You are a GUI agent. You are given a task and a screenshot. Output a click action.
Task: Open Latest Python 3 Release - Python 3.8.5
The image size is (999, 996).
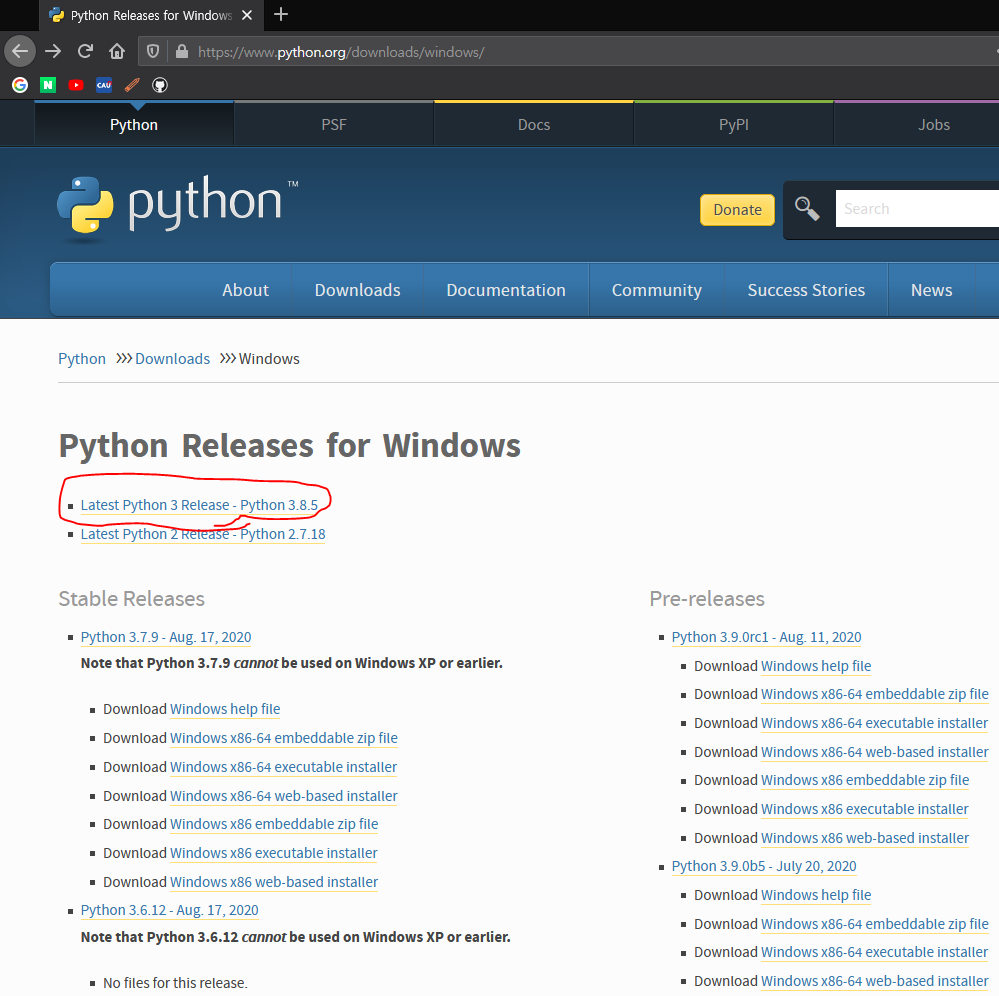tap(199, 505)
